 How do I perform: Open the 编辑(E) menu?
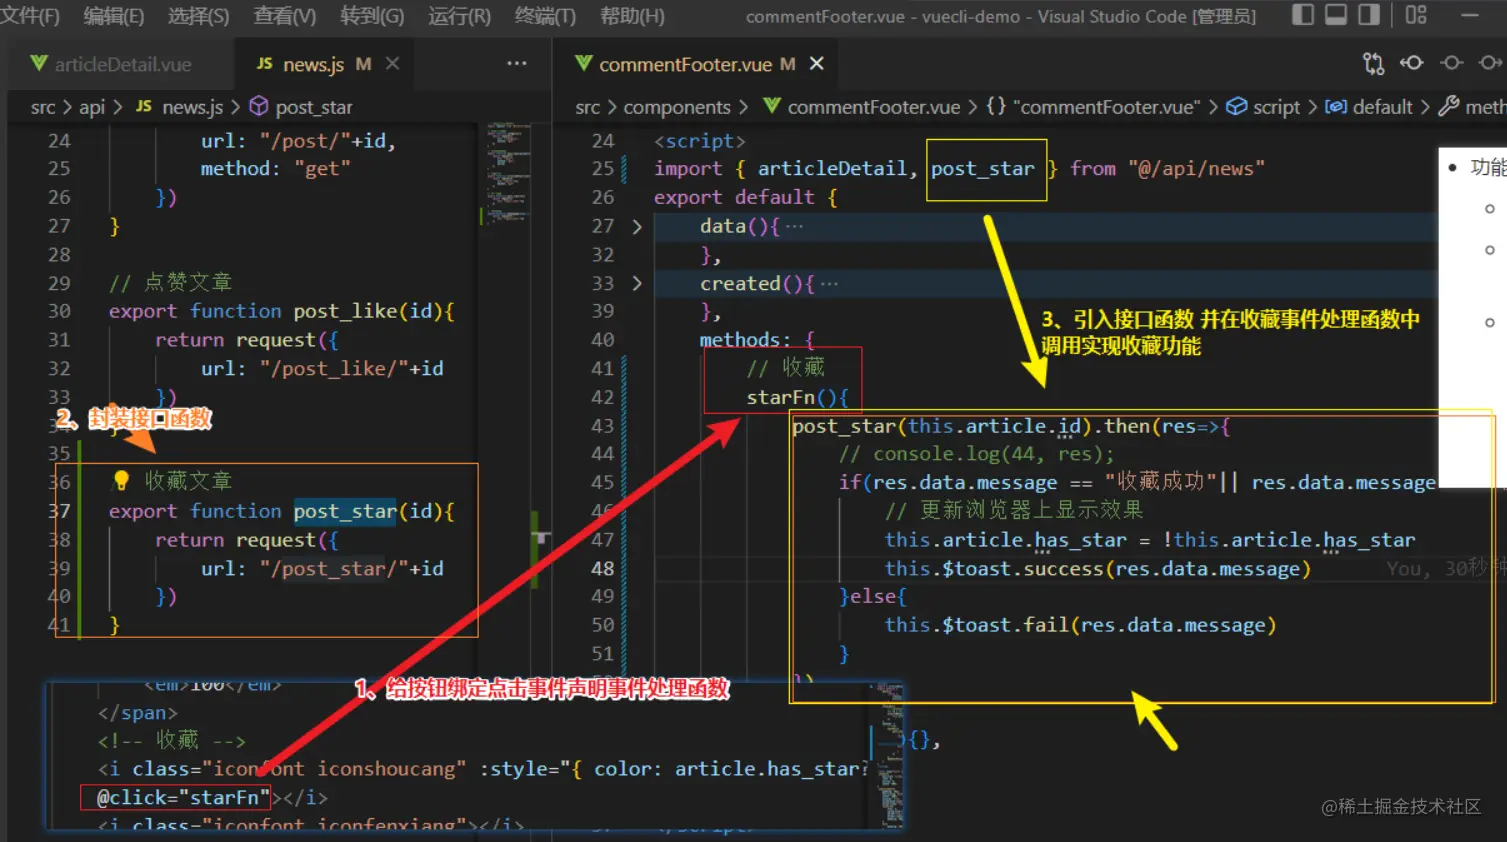tap(114, 16)
